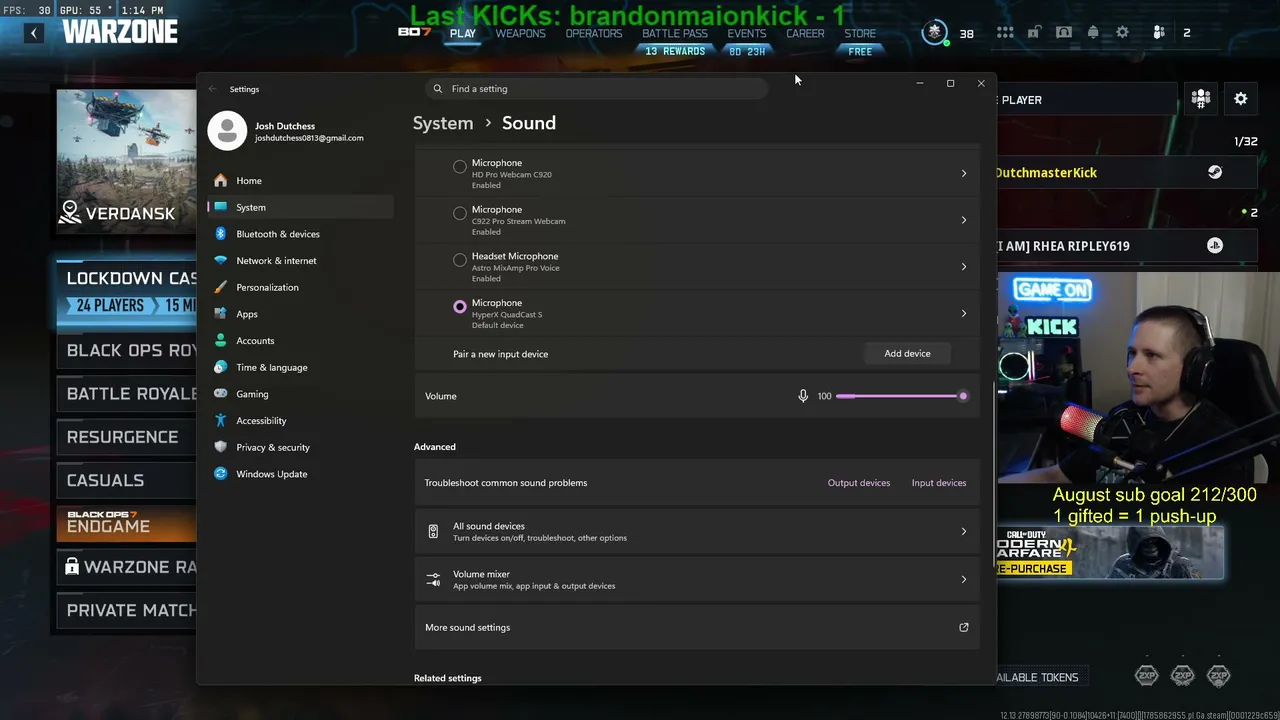1280x720 pixels.
Task: Switch to Warzone OPERATORS tab
Action: (x=594, y=33)
